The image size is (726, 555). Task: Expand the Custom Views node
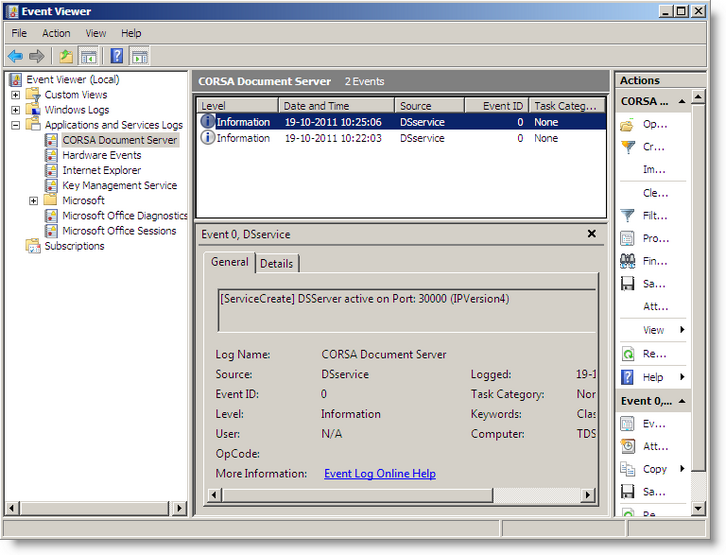(x=16, y=95)
